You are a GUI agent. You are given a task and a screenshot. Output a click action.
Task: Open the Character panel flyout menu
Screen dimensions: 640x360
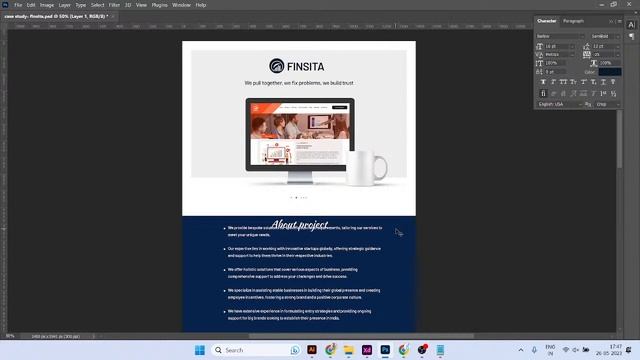point(620,21)
